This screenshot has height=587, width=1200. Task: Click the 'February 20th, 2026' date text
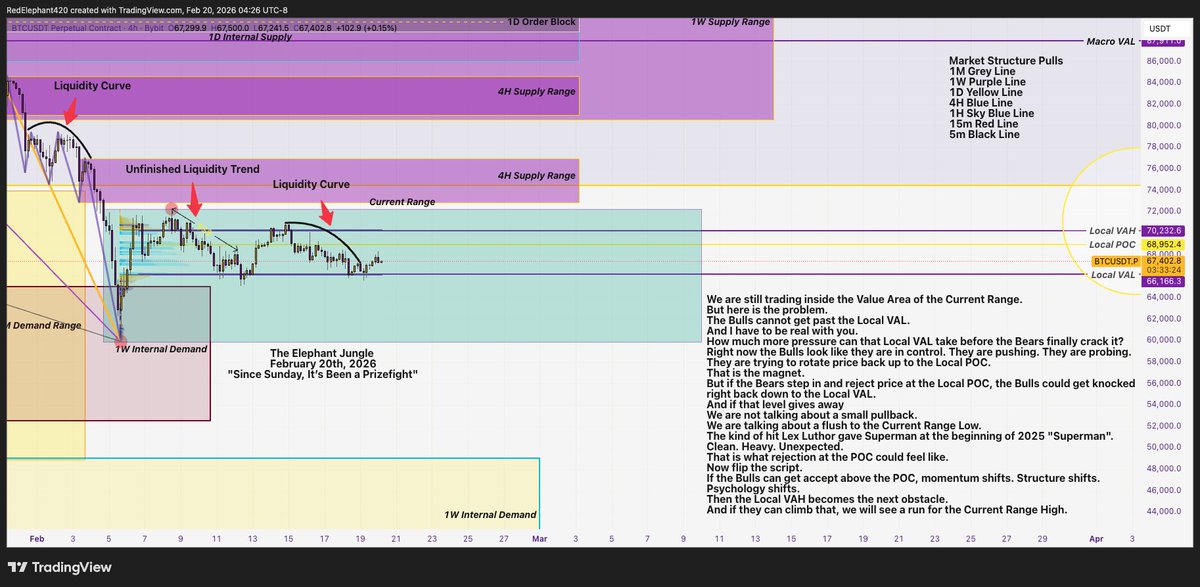click(x=324, y=364)
